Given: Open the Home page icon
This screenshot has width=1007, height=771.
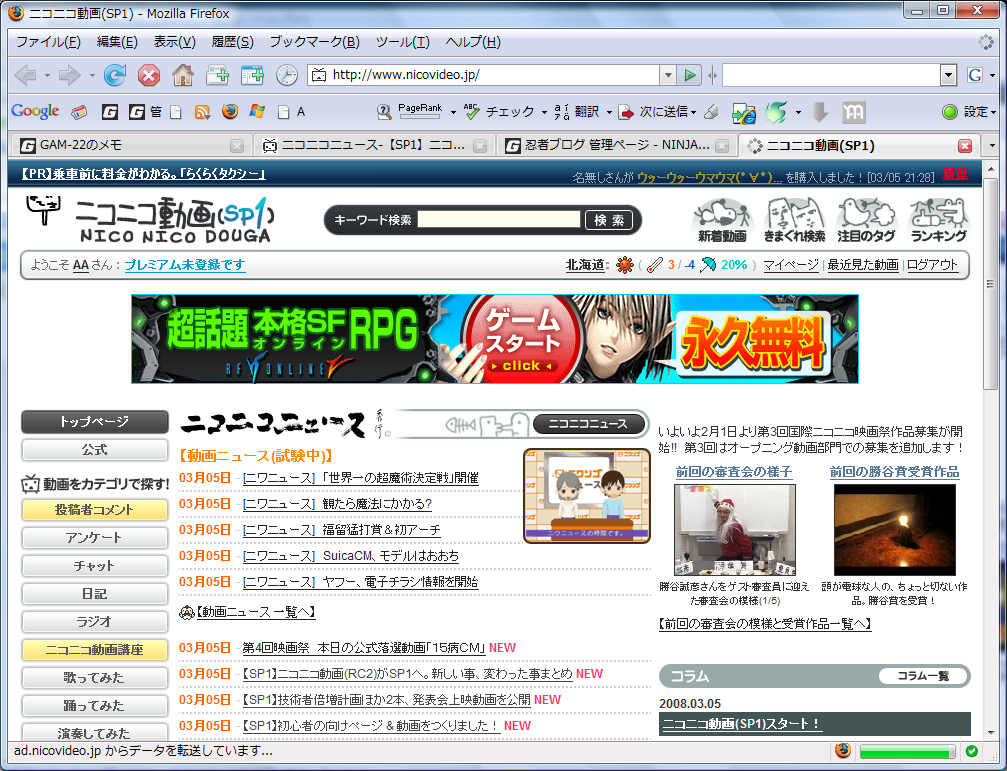Looking at the screenshot, I should [x=183, y=76].
